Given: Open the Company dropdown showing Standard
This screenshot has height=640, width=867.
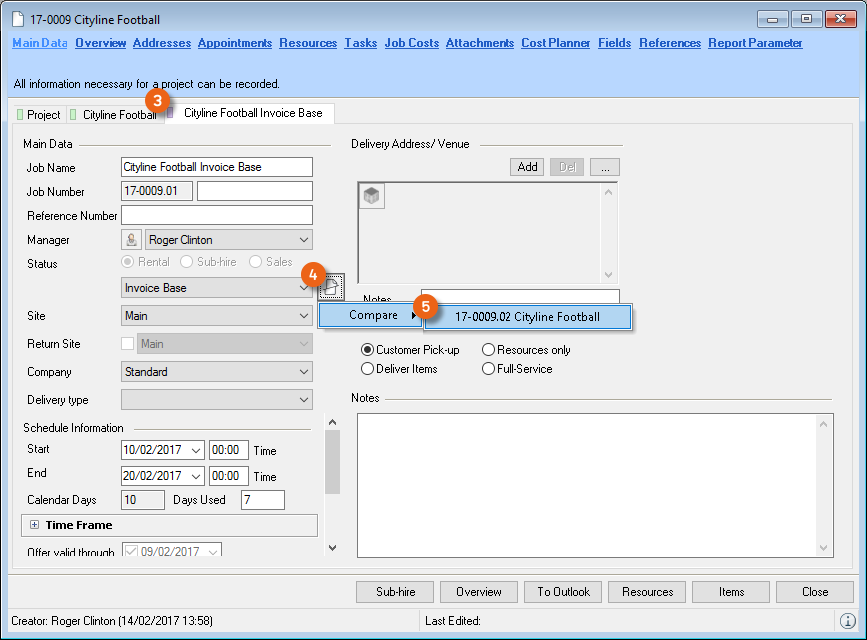Looking at the screenshot, I should pyautogui.click(x=304, y=372).
